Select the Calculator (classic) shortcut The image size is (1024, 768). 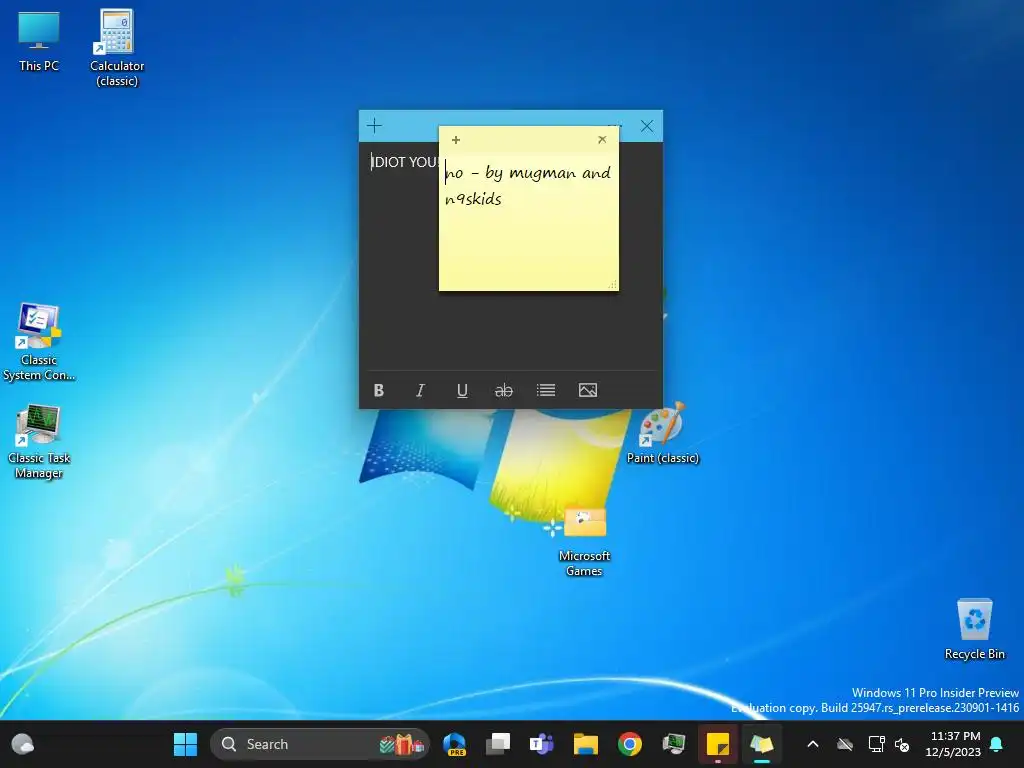[x=117, y=47]
